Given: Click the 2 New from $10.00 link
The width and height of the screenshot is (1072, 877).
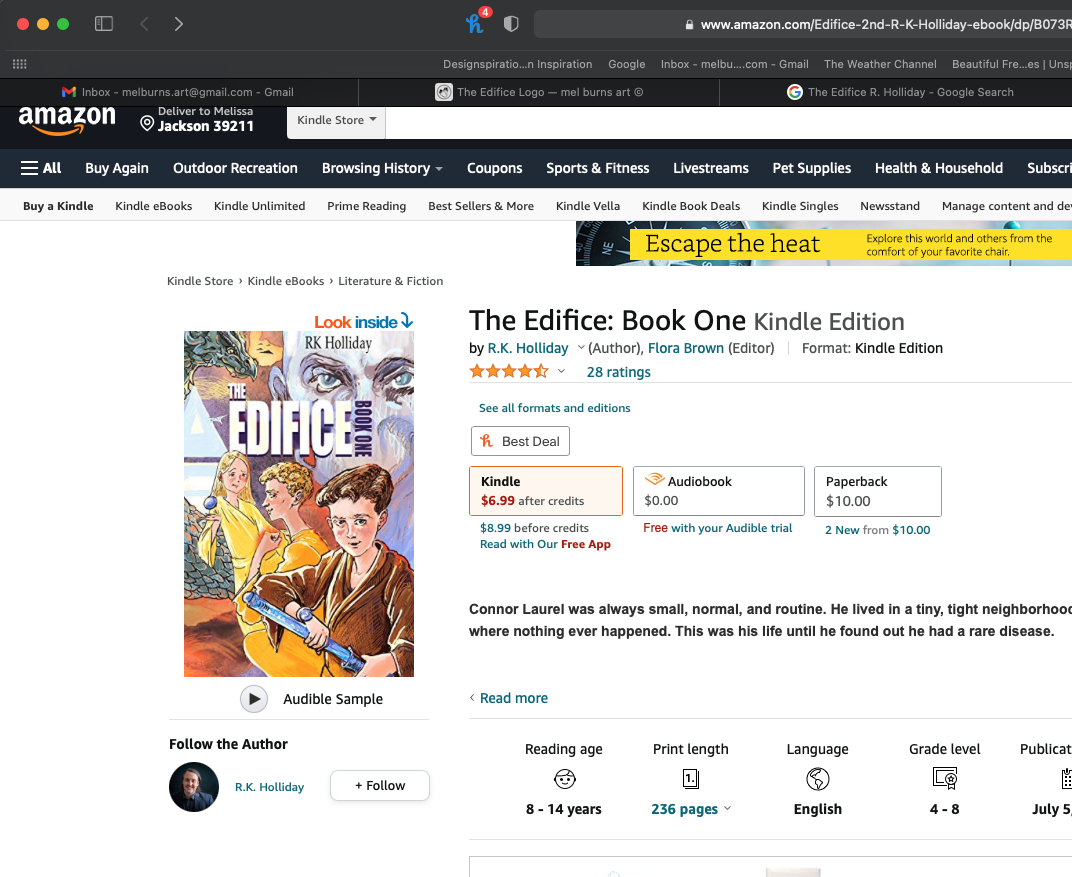Looking at the screenshot, I should point(878,530).
